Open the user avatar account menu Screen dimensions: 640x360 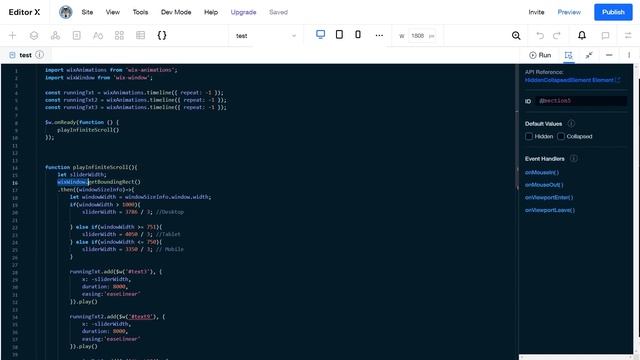click(x=65, y=12)
